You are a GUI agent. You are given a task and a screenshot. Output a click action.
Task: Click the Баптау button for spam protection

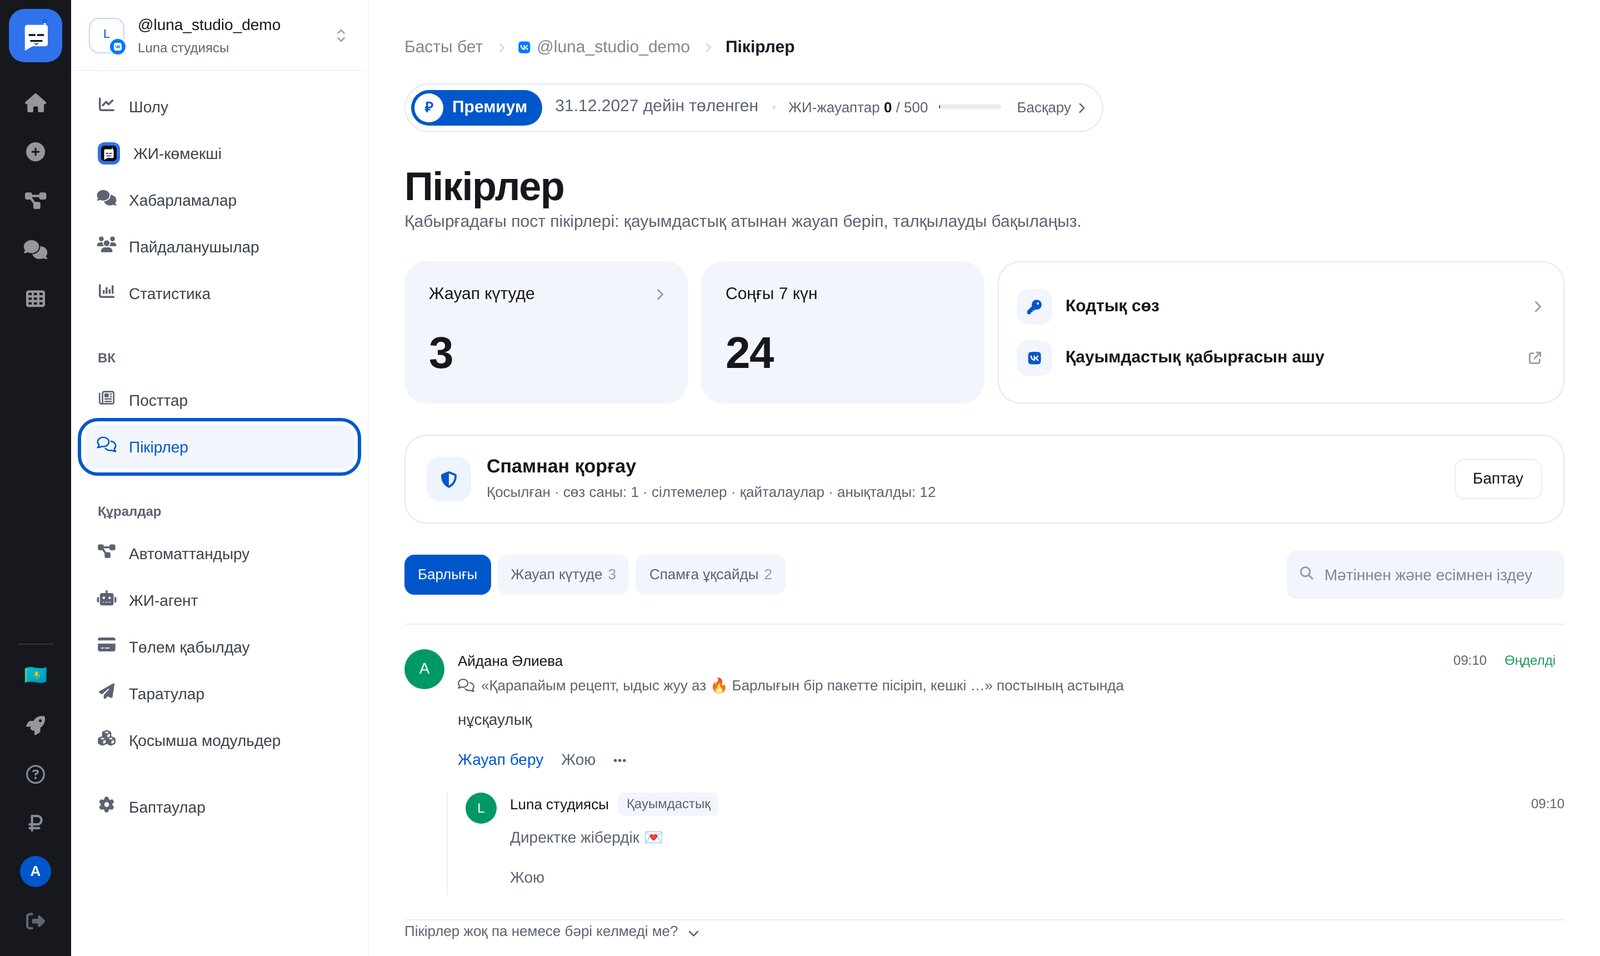point(1497,479)
